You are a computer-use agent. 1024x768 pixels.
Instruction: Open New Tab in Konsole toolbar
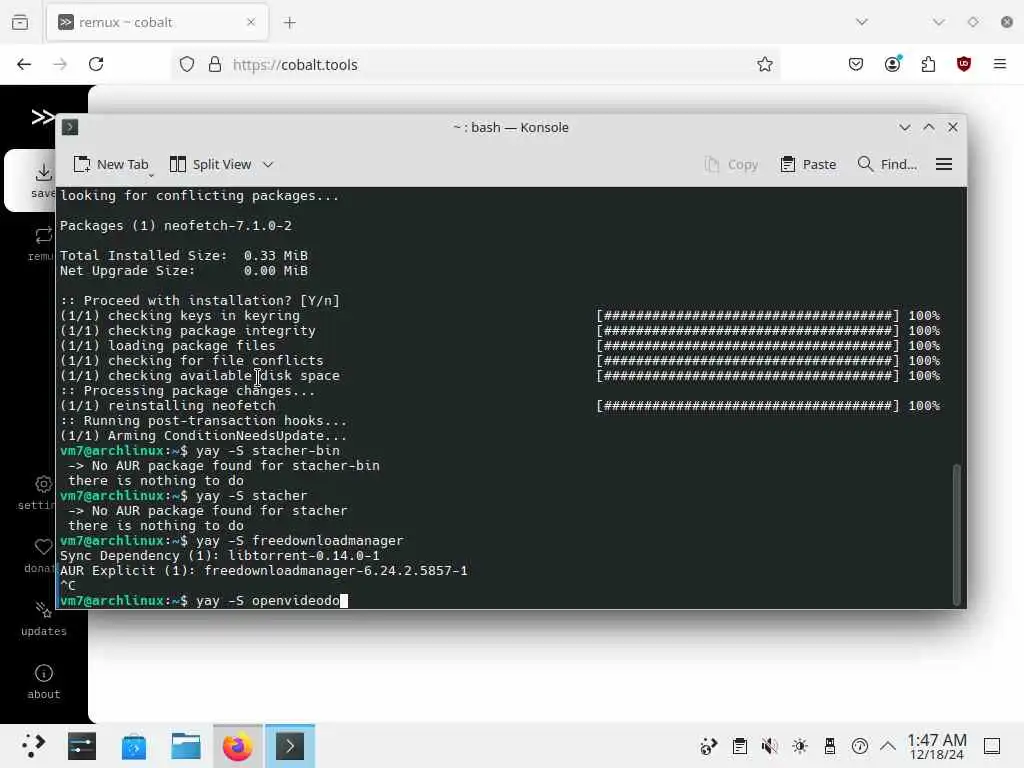[111, 165]
